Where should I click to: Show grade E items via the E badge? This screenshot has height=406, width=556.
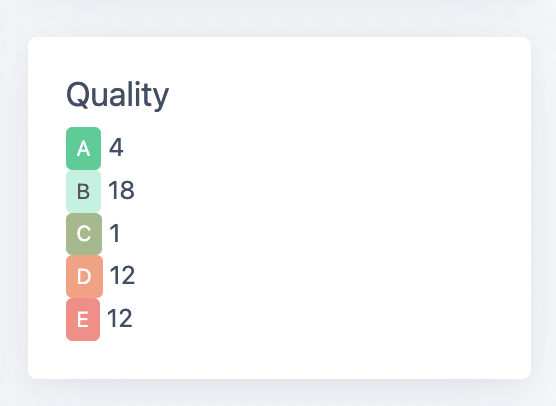point(83,319)
